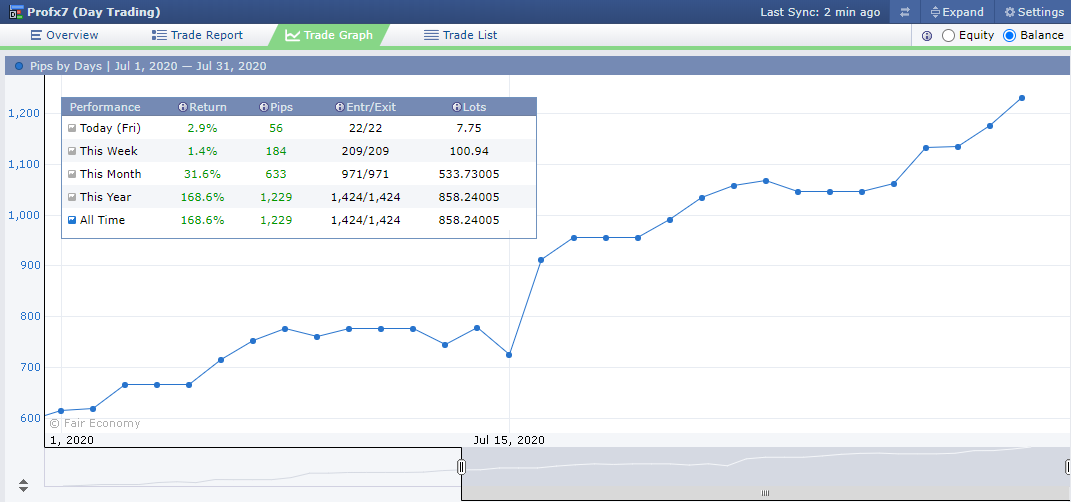Click the info icon beside Equity
1071x502 pixels.
[x=927, y=36]
